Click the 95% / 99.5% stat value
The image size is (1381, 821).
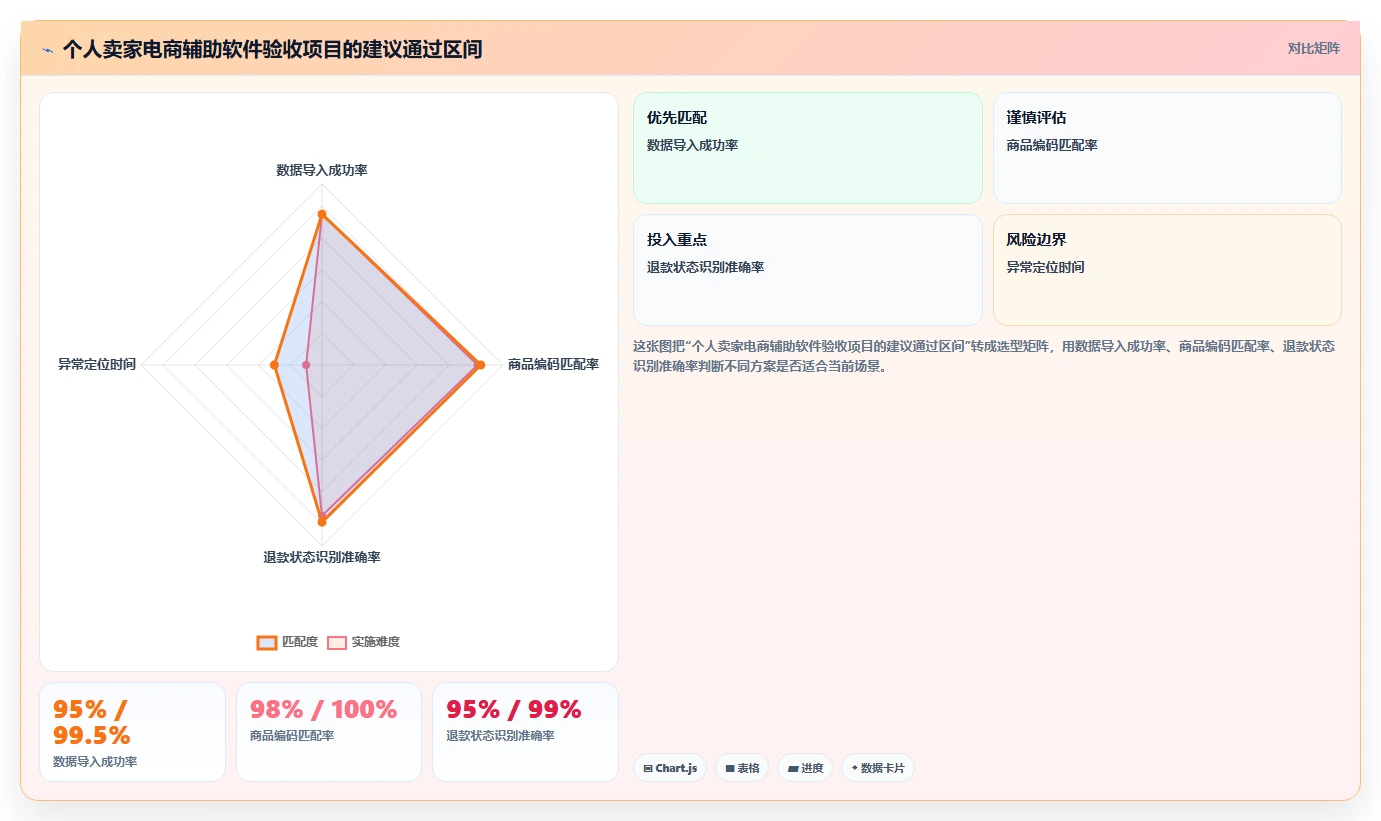[92, 722]
